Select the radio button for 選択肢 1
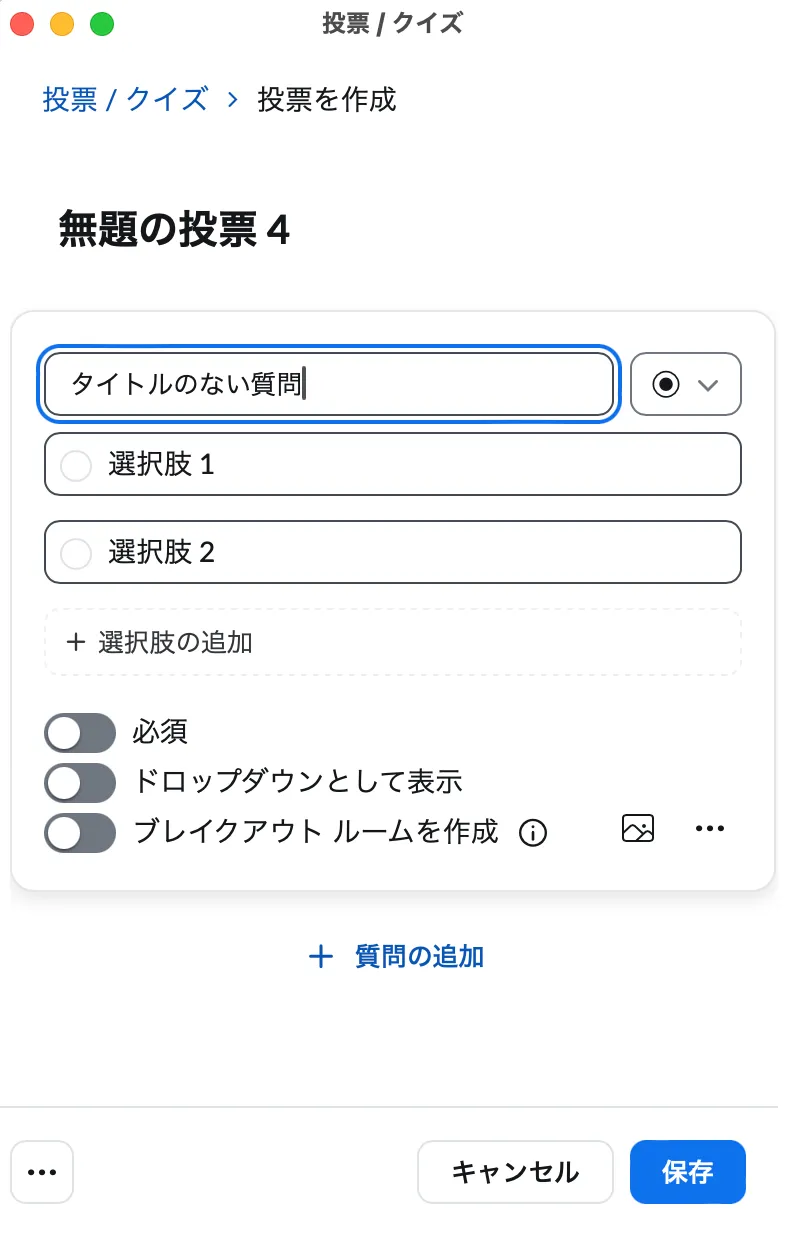The image size is (786, 1244). (76, 464)
